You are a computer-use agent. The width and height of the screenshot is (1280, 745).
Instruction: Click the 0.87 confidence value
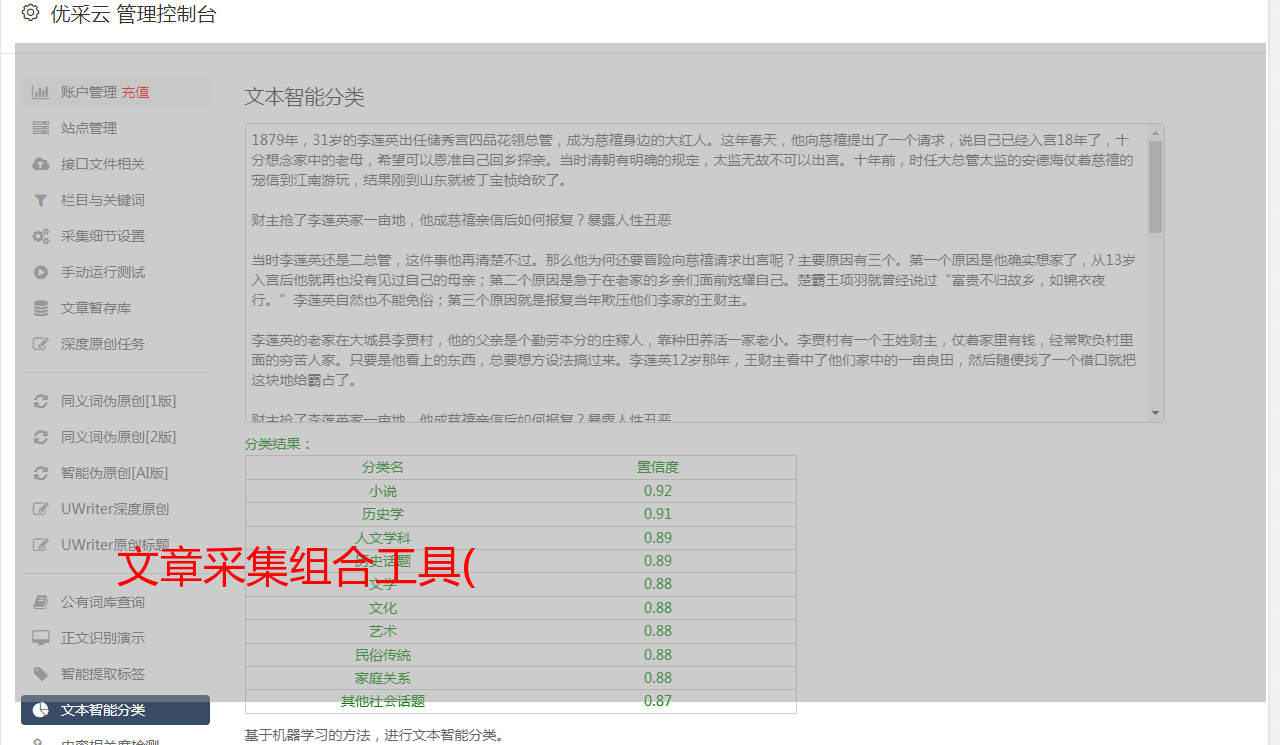click(658, 701)
